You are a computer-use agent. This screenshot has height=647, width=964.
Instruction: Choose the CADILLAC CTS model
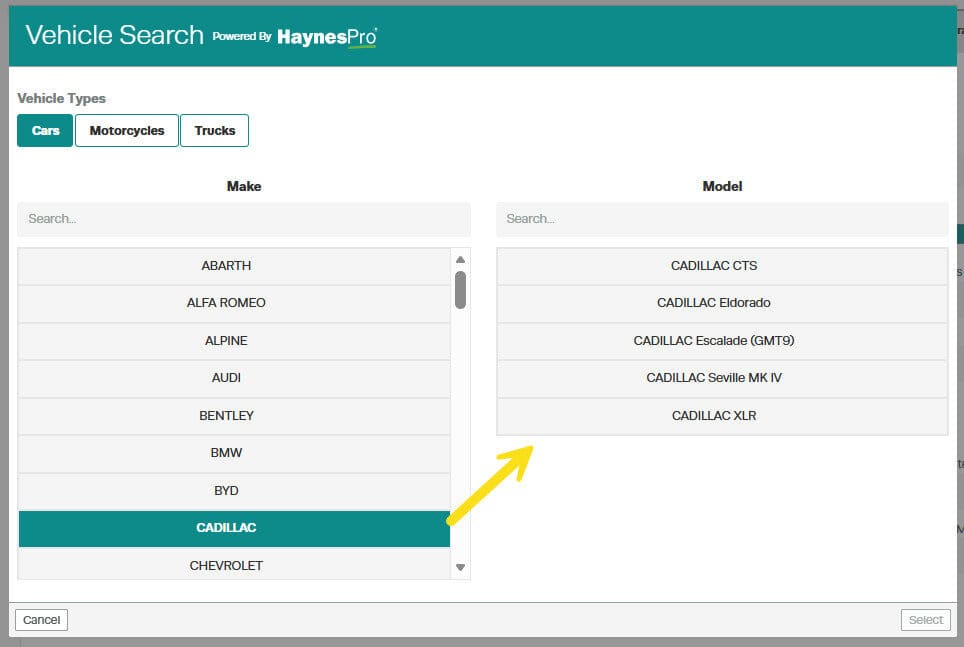click(x=722, y=266)
